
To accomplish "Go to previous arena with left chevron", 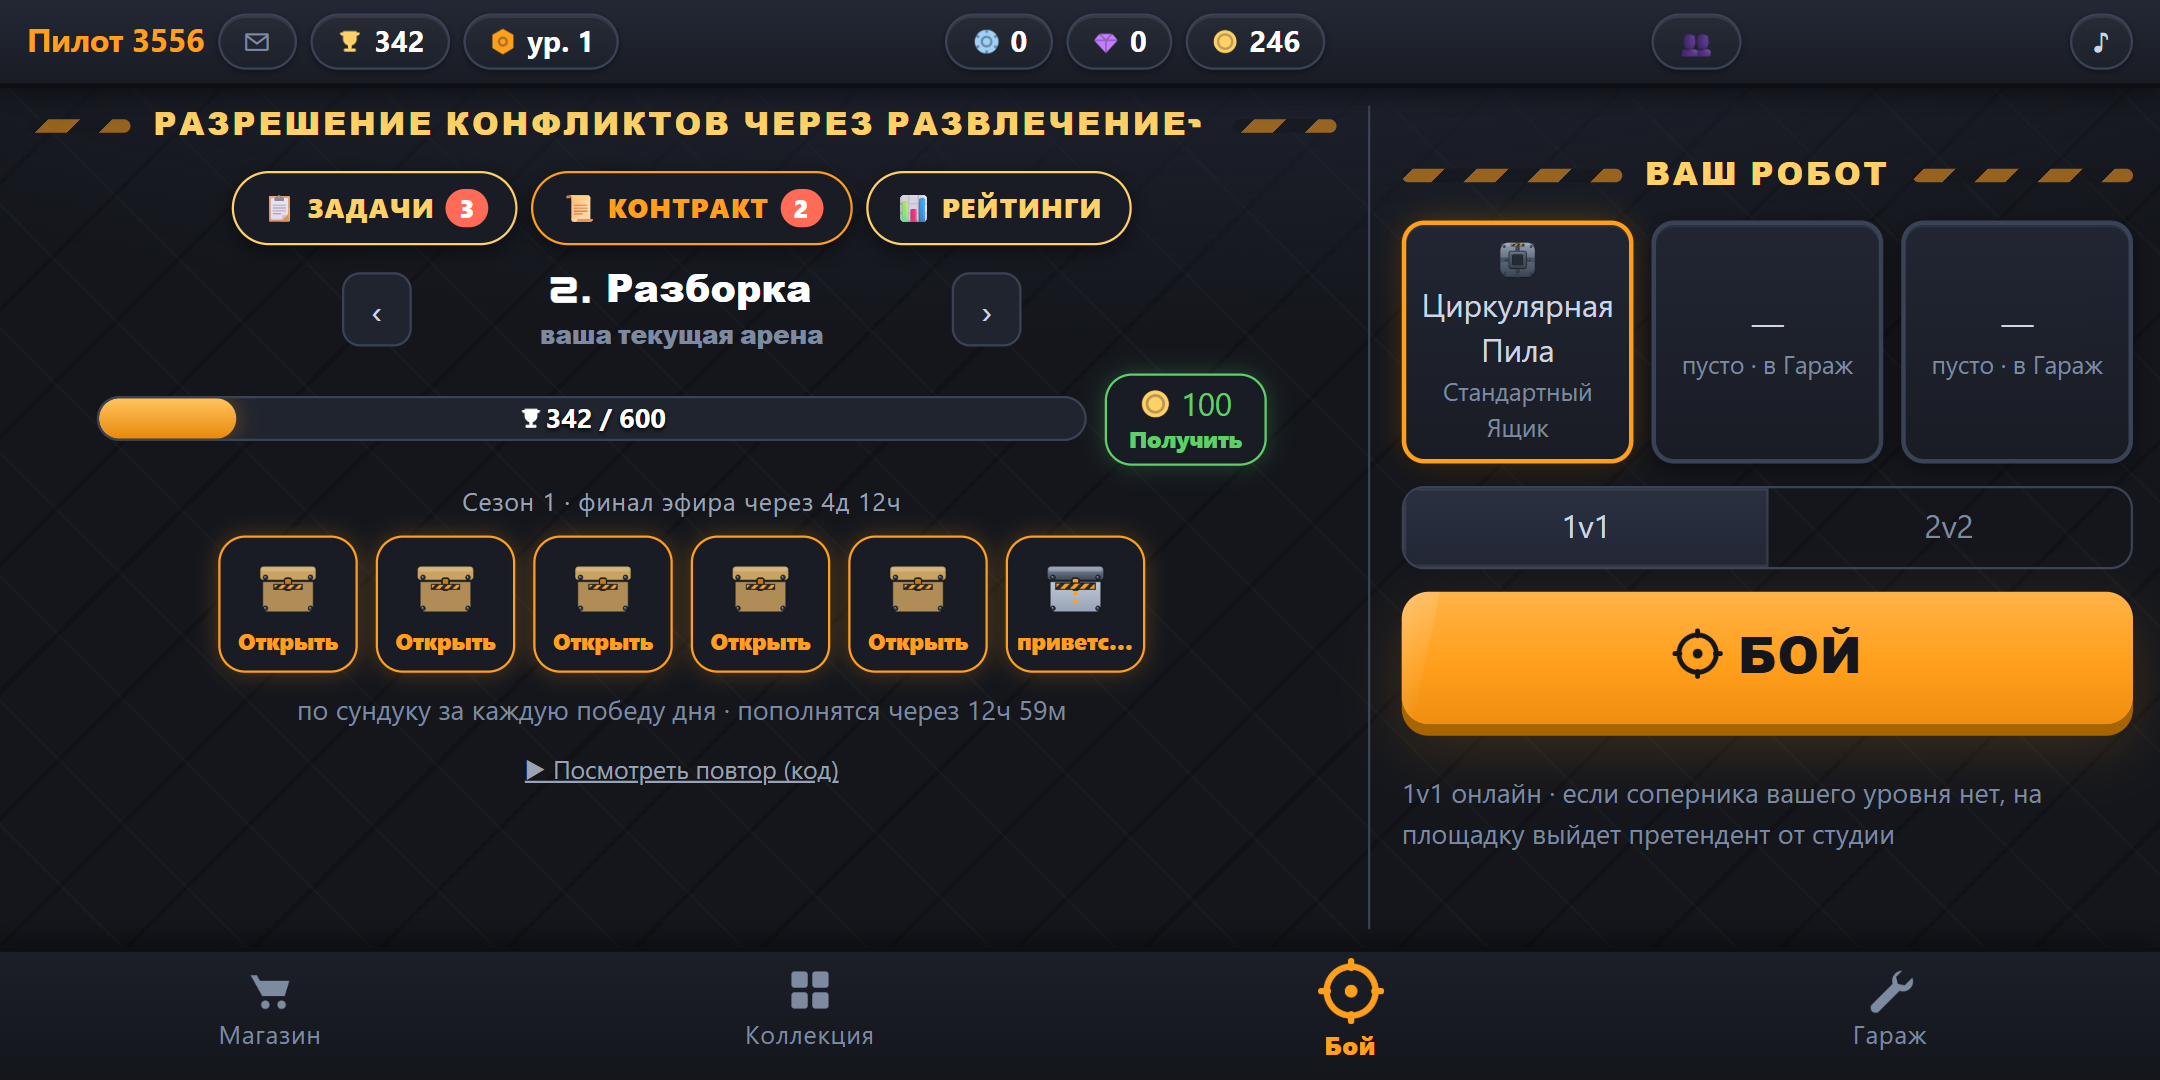I will (x=377, y=310).
